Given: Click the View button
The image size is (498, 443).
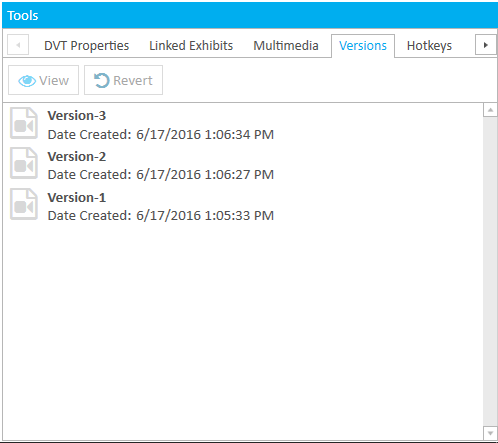Looking at the screenshot, I should pos(43,80).
